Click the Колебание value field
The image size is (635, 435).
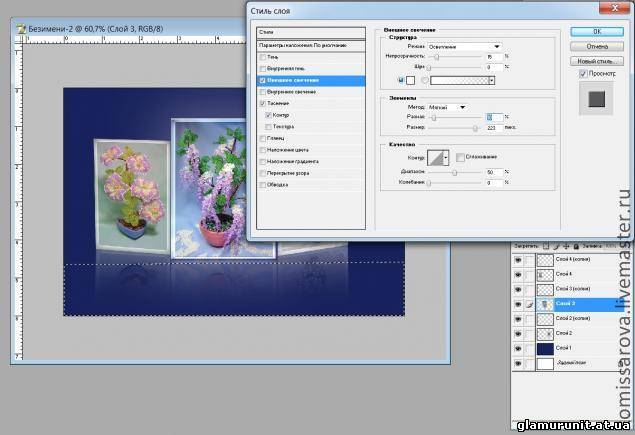(494, 183)
